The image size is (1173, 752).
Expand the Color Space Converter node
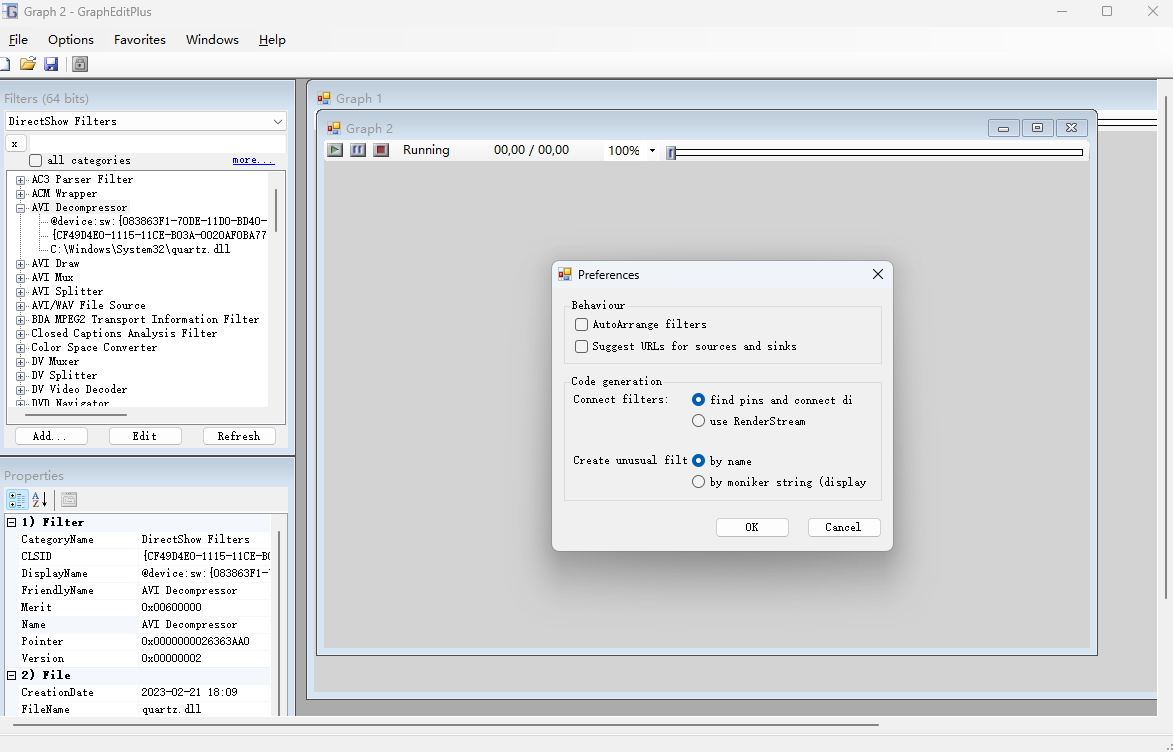[x=21, y=348]
